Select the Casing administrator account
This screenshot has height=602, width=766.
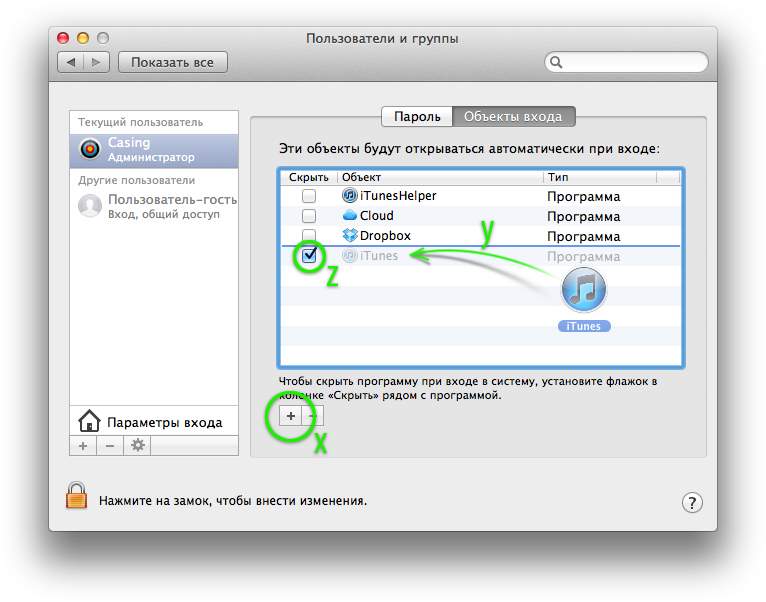coord(154,150)
